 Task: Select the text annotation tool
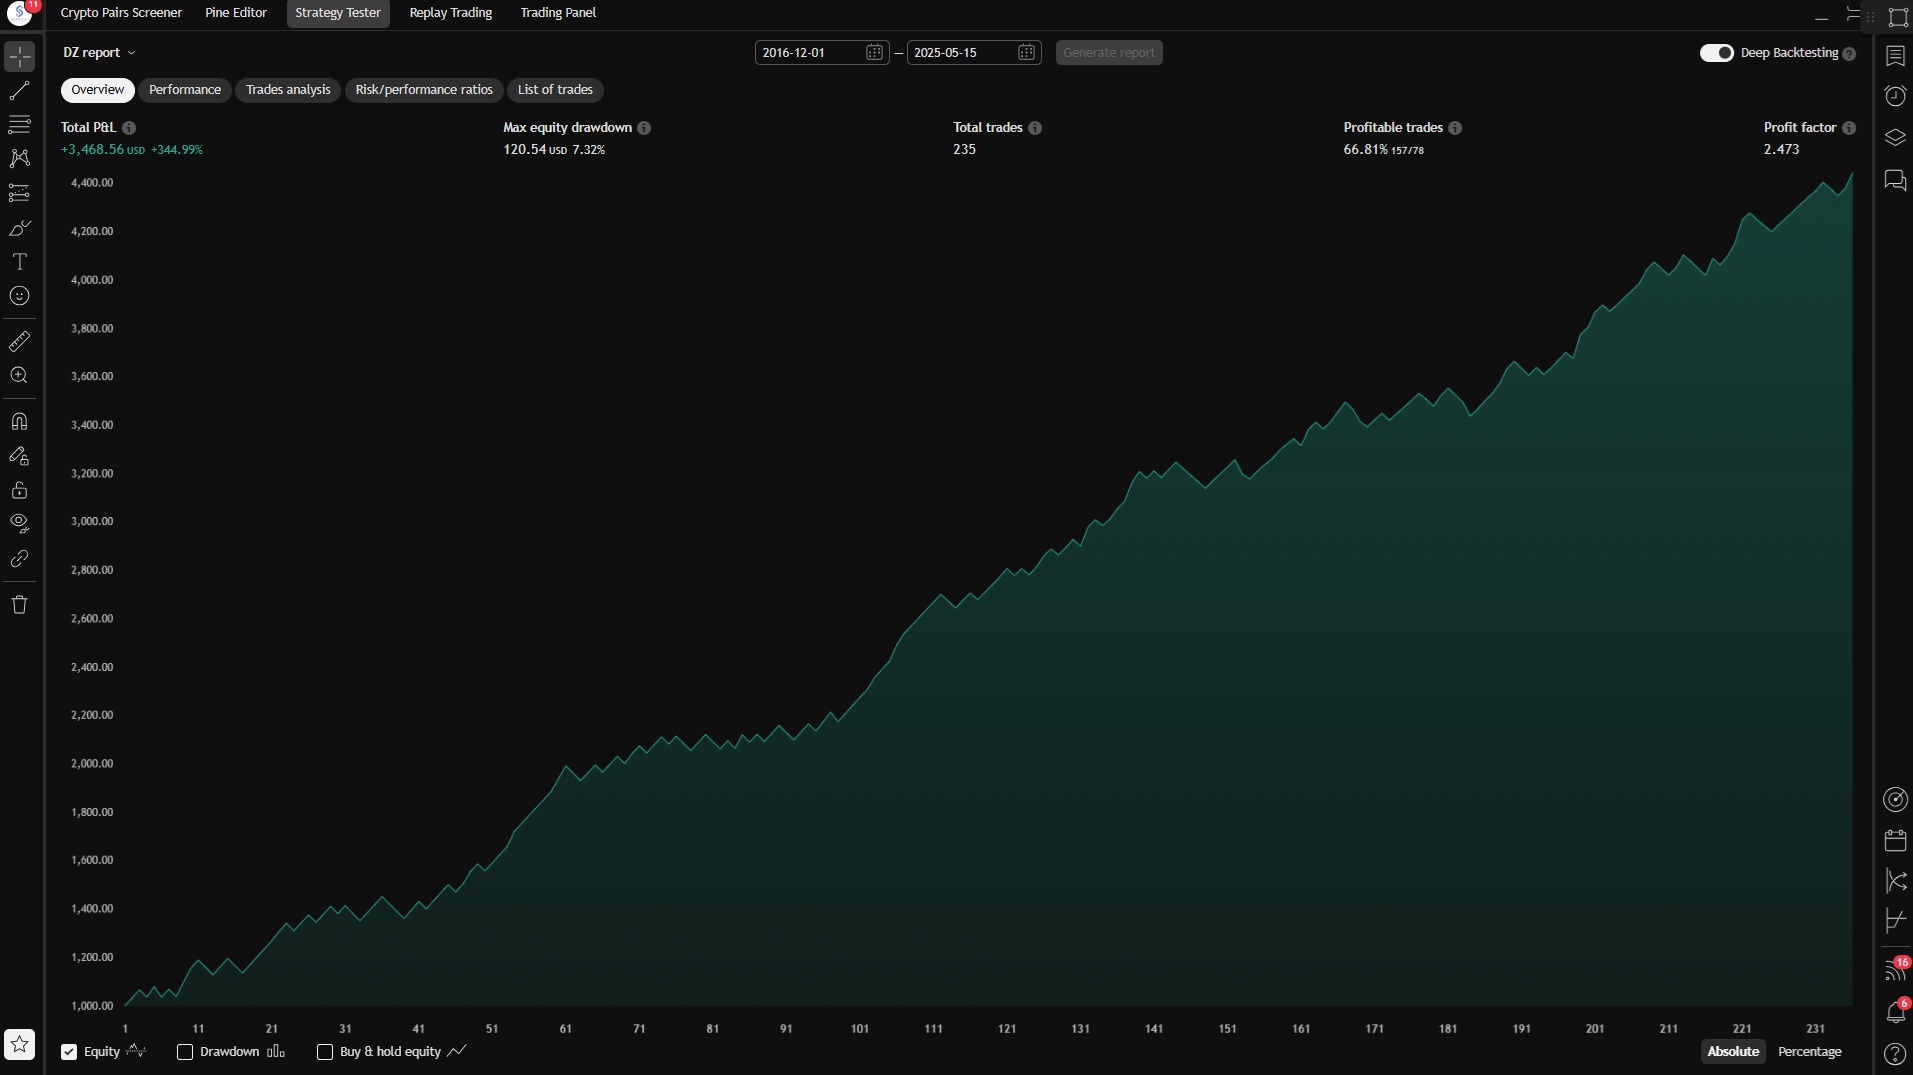pyautogui.click(x=19, y=262)
